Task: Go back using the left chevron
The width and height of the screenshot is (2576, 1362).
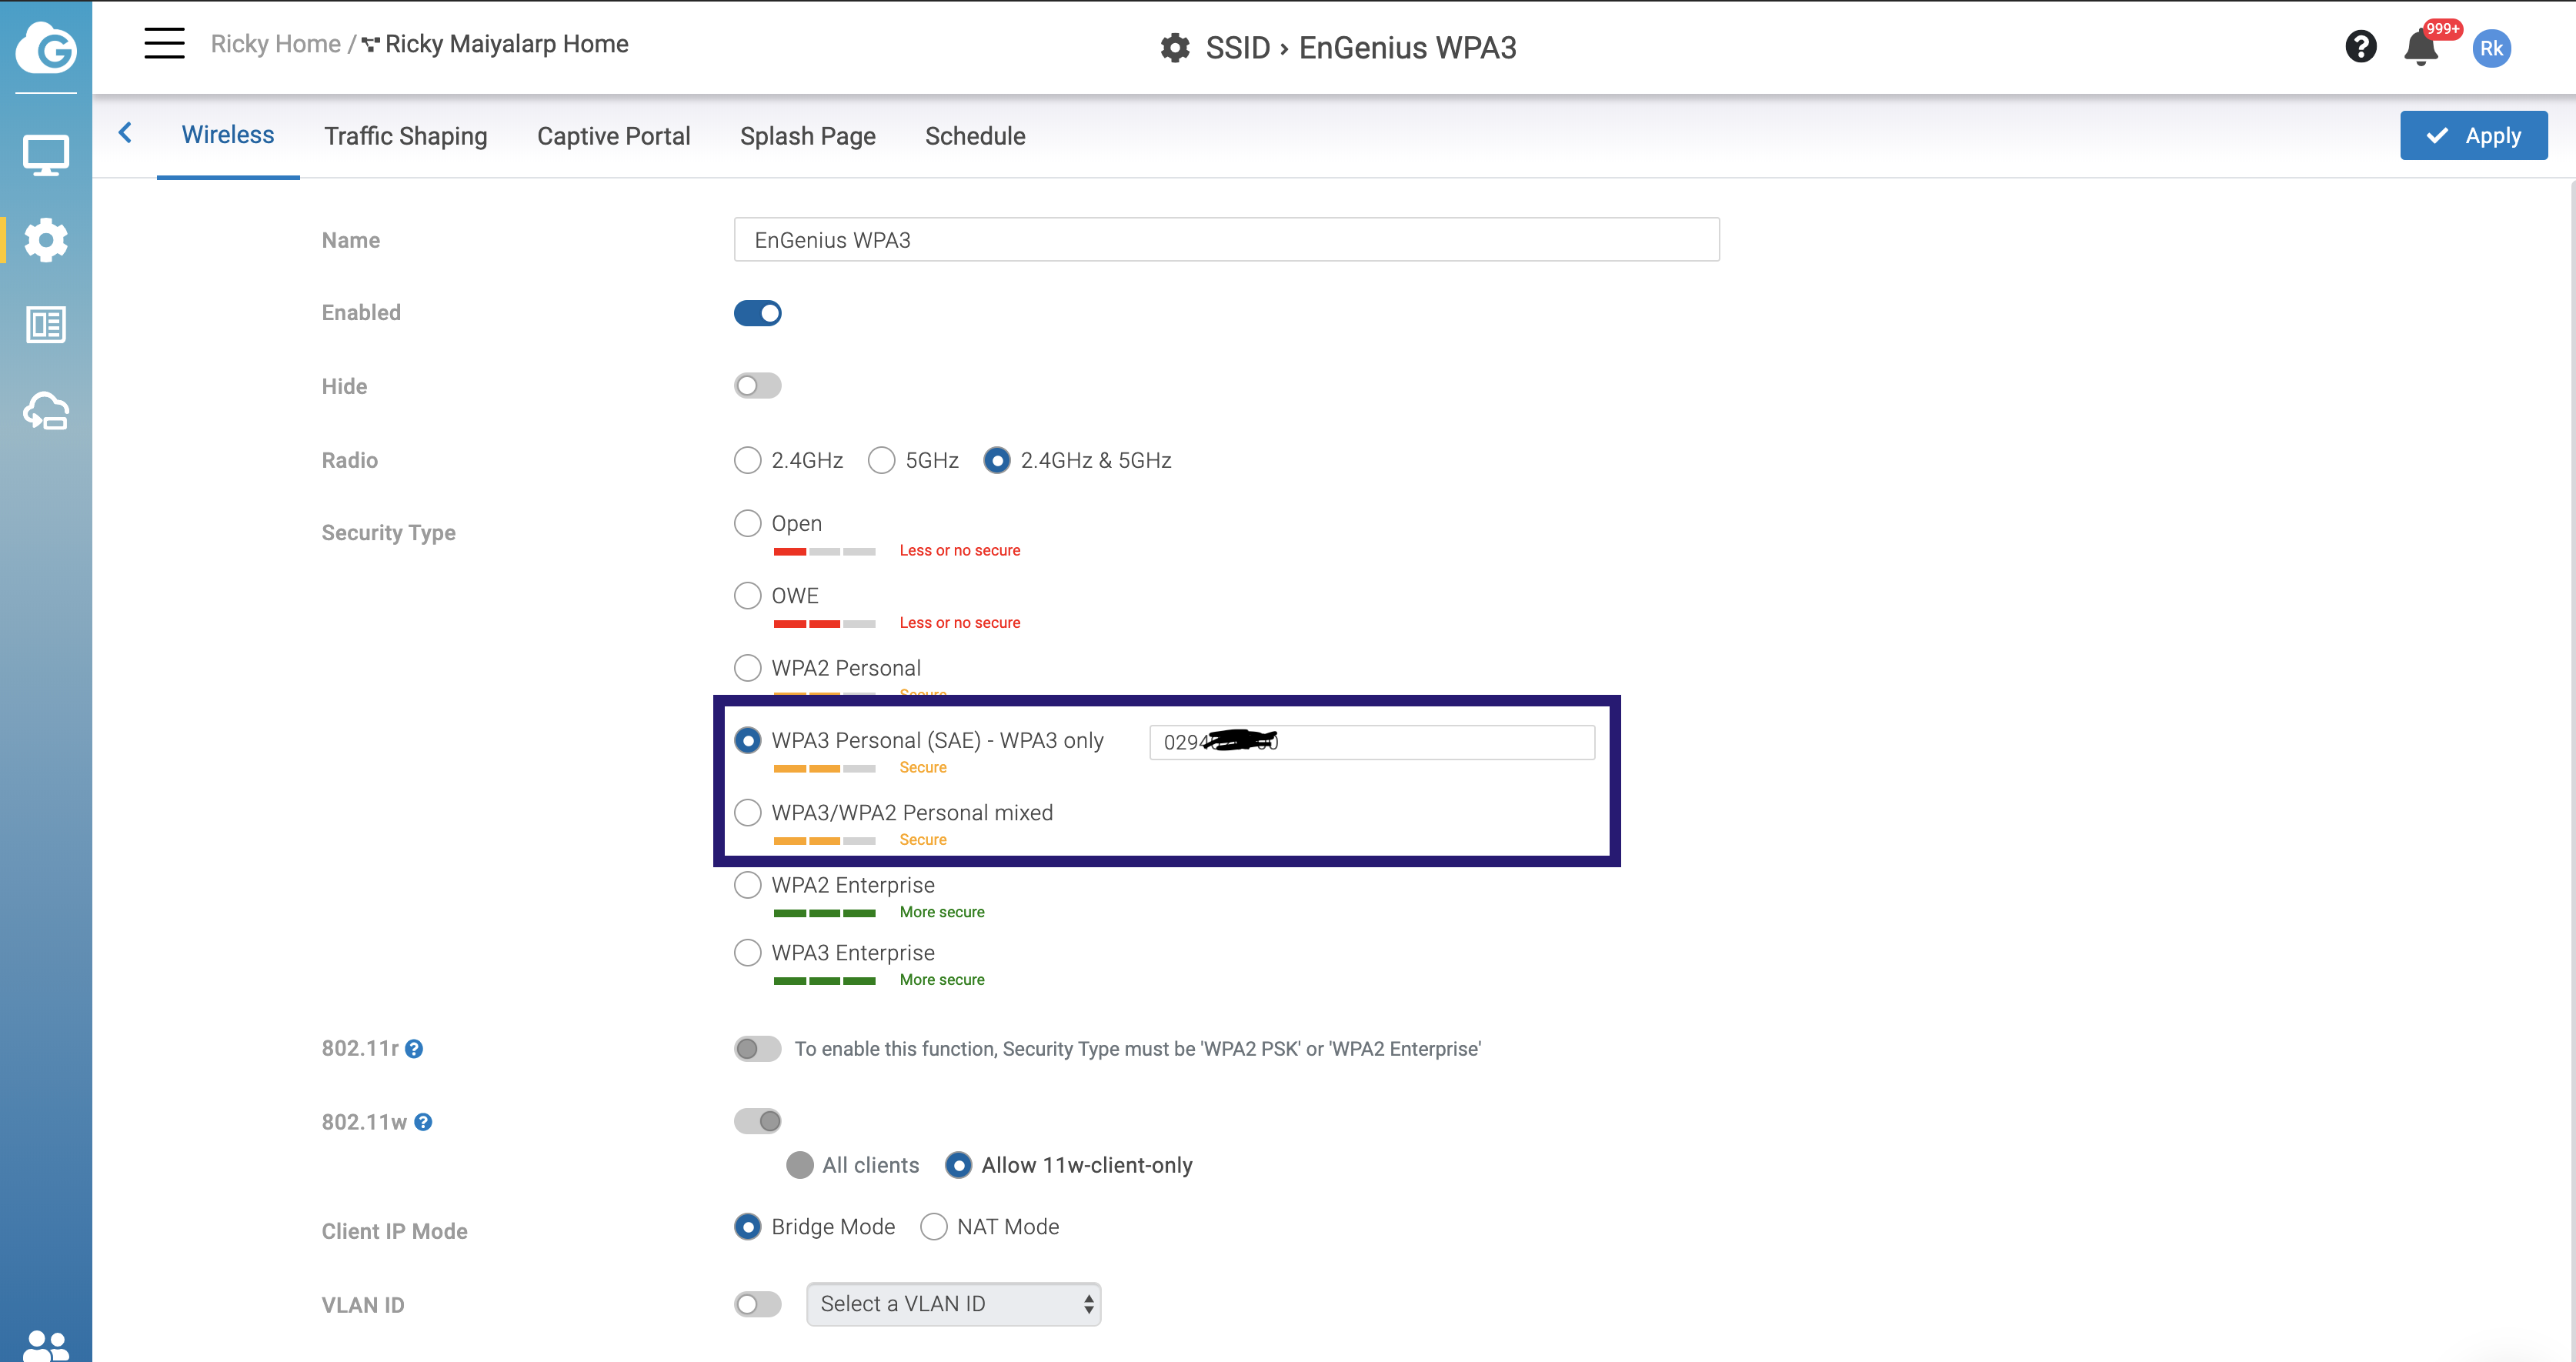Action: point(125,132)
